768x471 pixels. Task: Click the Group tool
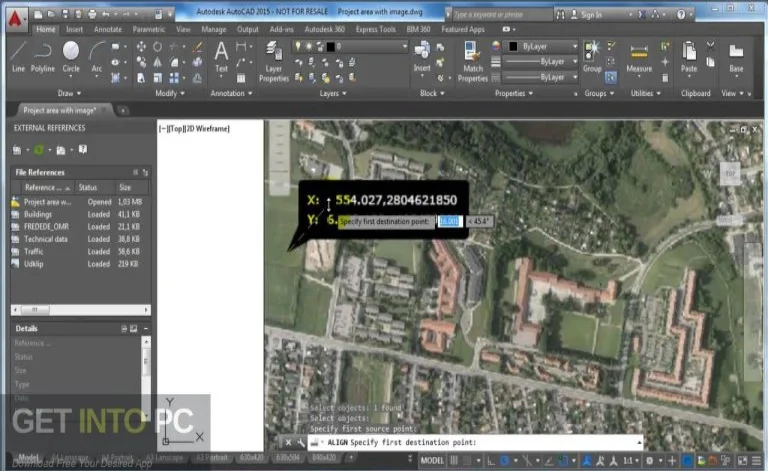click(592, 57)
